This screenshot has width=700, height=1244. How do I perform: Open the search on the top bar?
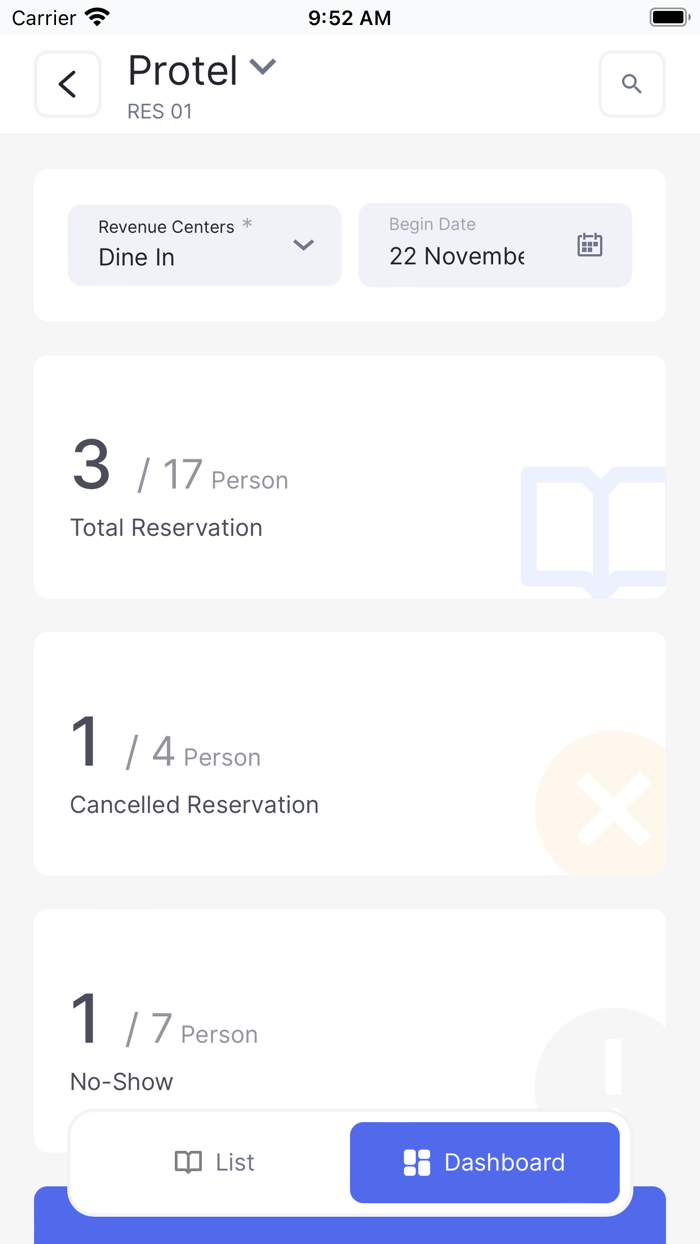[x=632, y=84]
